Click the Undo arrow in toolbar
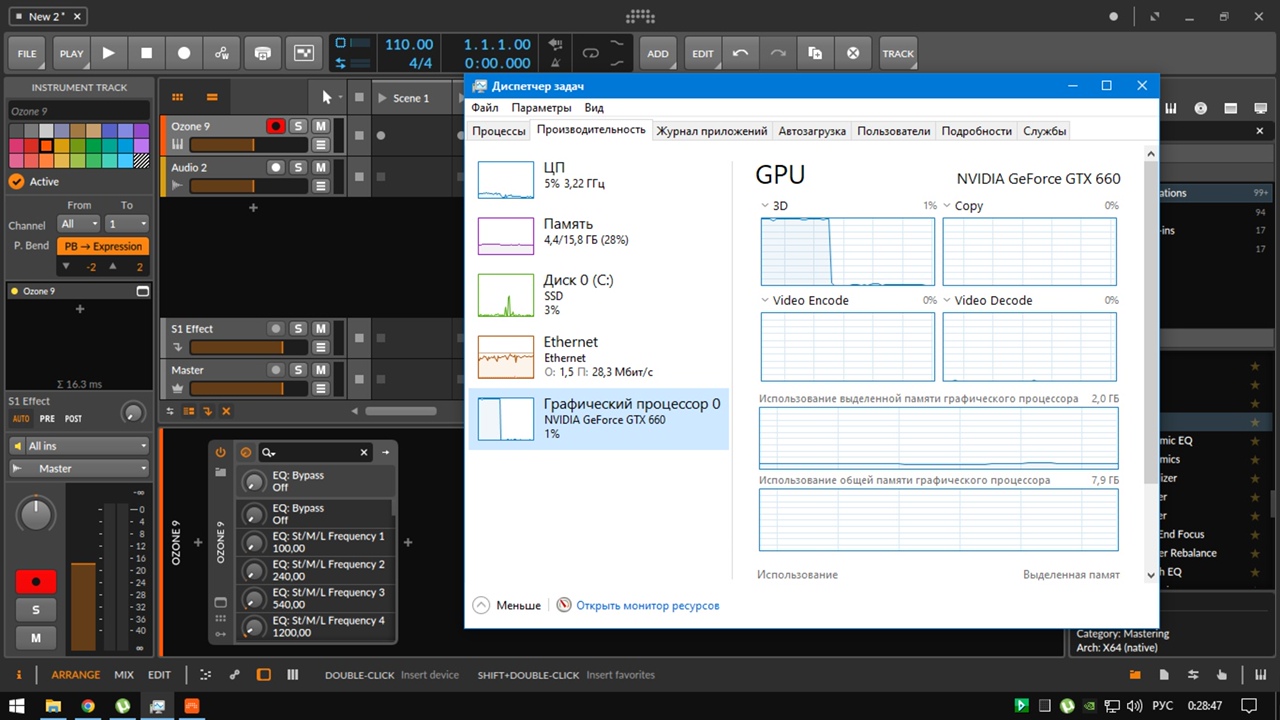1280x720 pixels. [740, 53]
